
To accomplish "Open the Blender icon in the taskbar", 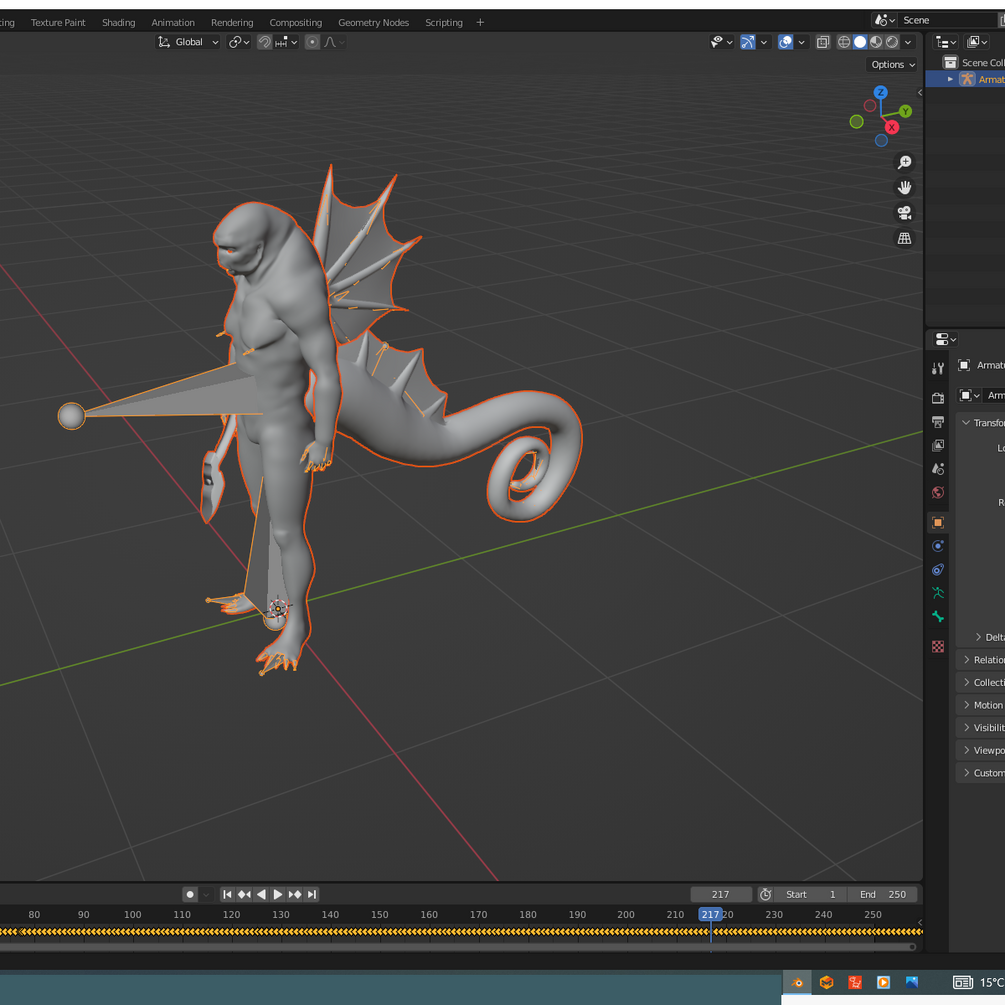I will click(x=797, y=983).
